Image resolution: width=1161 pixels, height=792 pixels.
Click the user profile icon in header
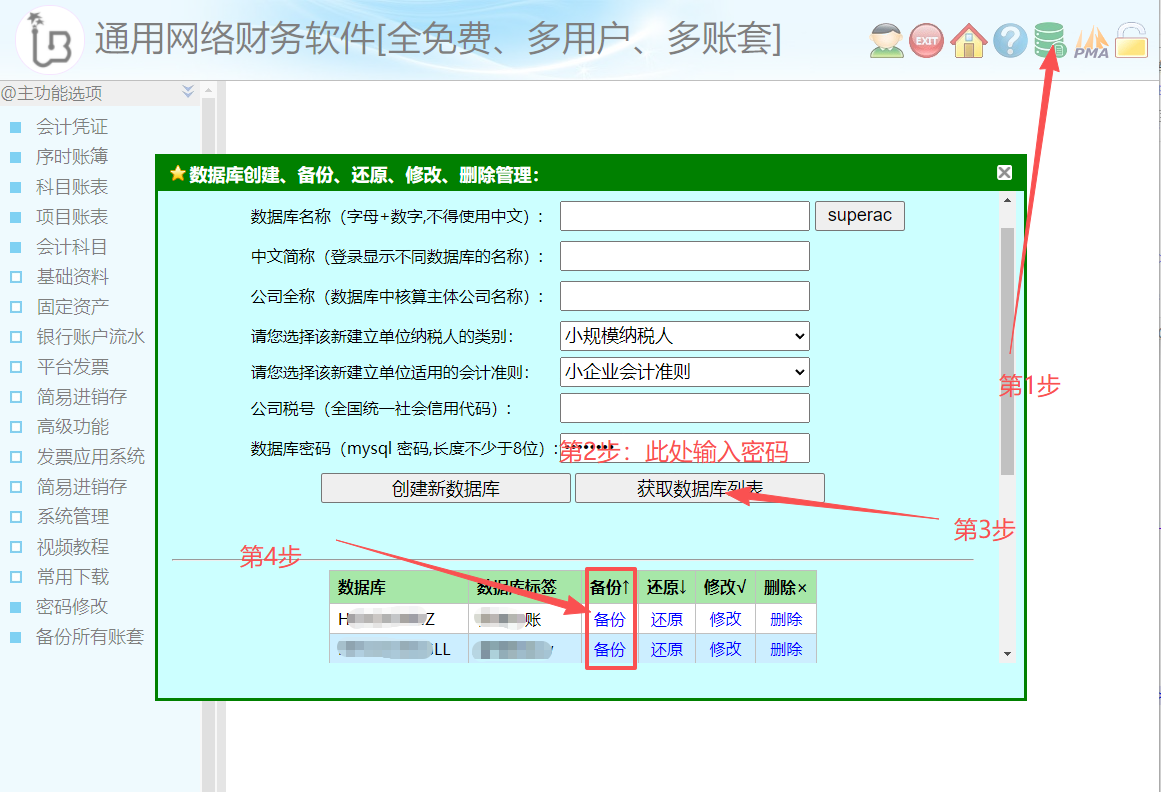886,41
